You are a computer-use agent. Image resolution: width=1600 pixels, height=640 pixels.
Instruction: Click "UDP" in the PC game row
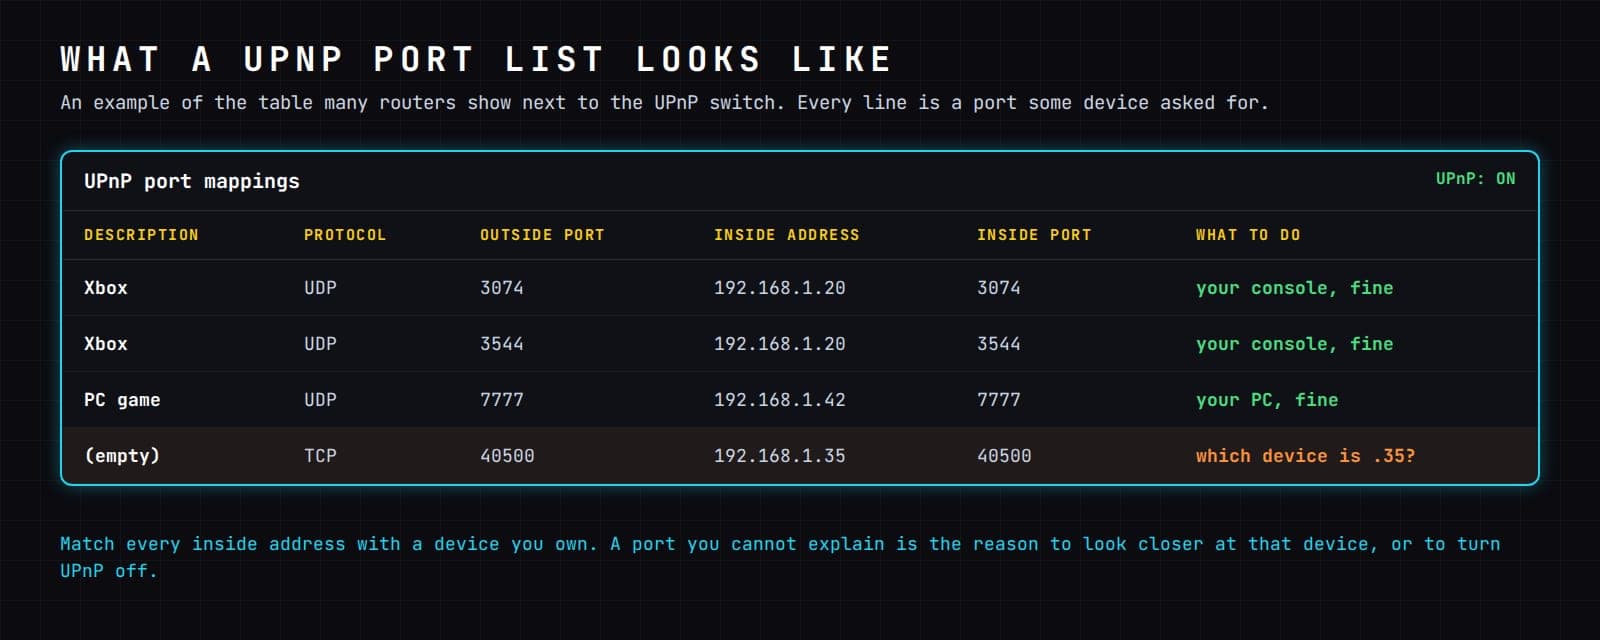coord(320,400)
